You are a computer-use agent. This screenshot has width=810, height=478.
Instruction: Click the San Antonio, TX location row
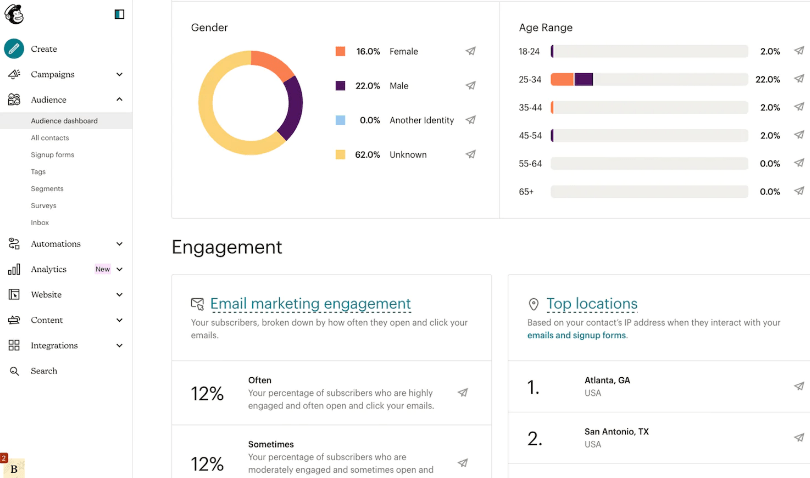(659, 438)
